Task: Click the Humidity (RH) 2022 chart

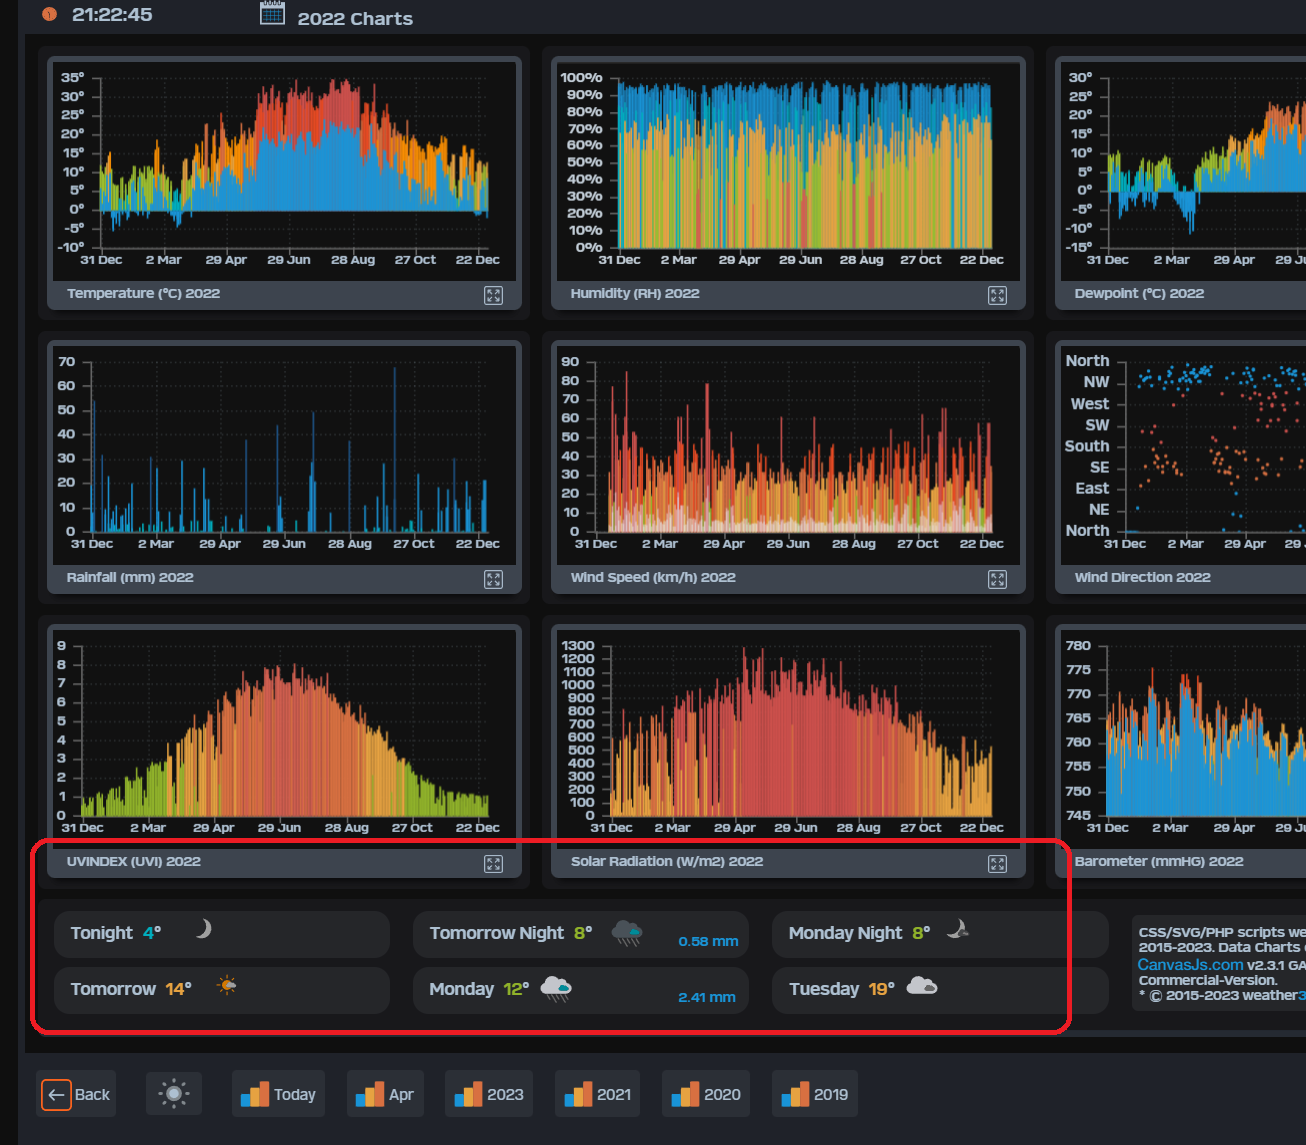Action: coord(788,170)
